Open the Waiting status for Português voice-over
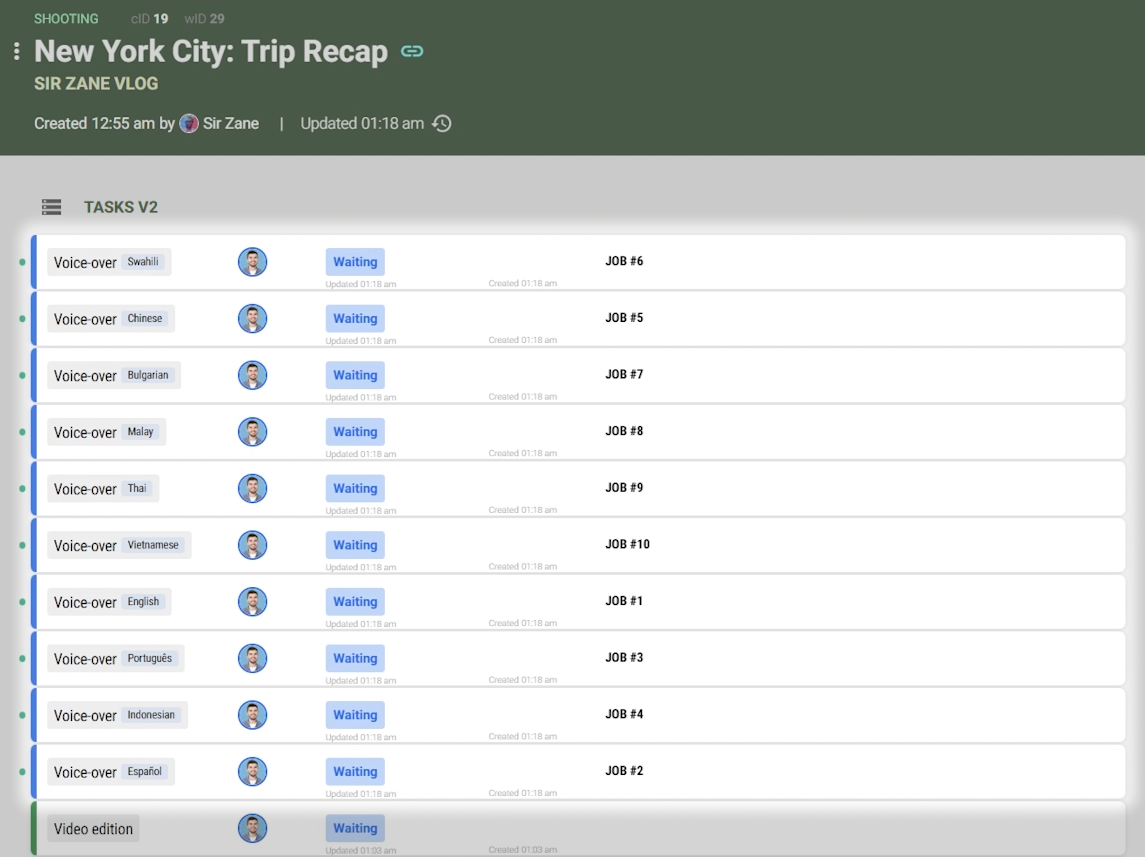The image size is (1145, 857). (x=355, y=658)
